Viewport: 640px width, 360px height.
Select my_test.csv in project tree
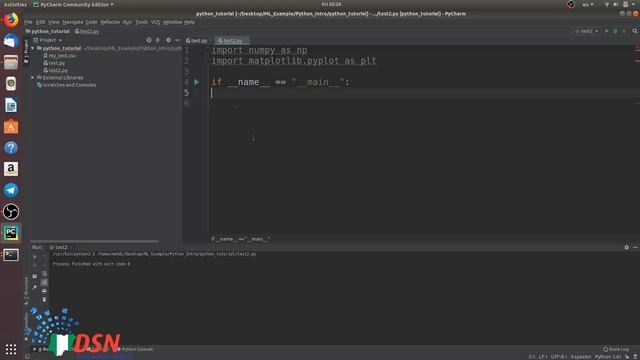coord(60,56)
